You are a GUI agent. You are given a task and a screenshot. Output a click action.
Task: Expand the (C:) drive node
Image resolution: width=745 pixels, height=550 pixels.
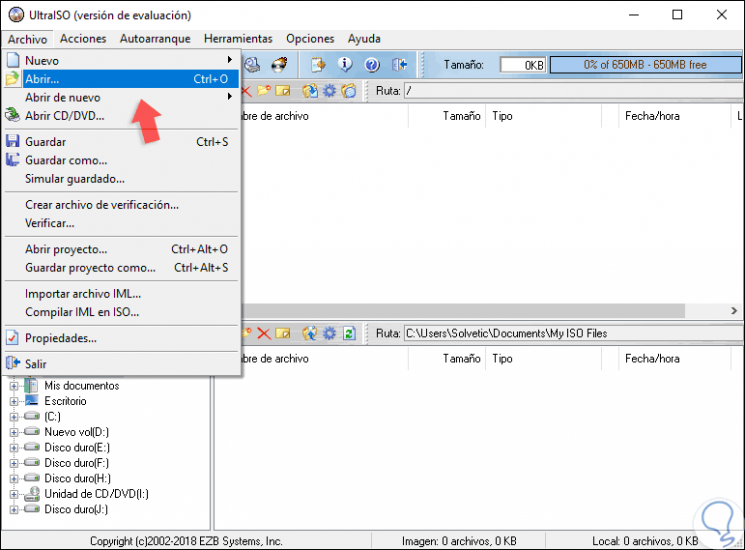click(x=14, y=417)
